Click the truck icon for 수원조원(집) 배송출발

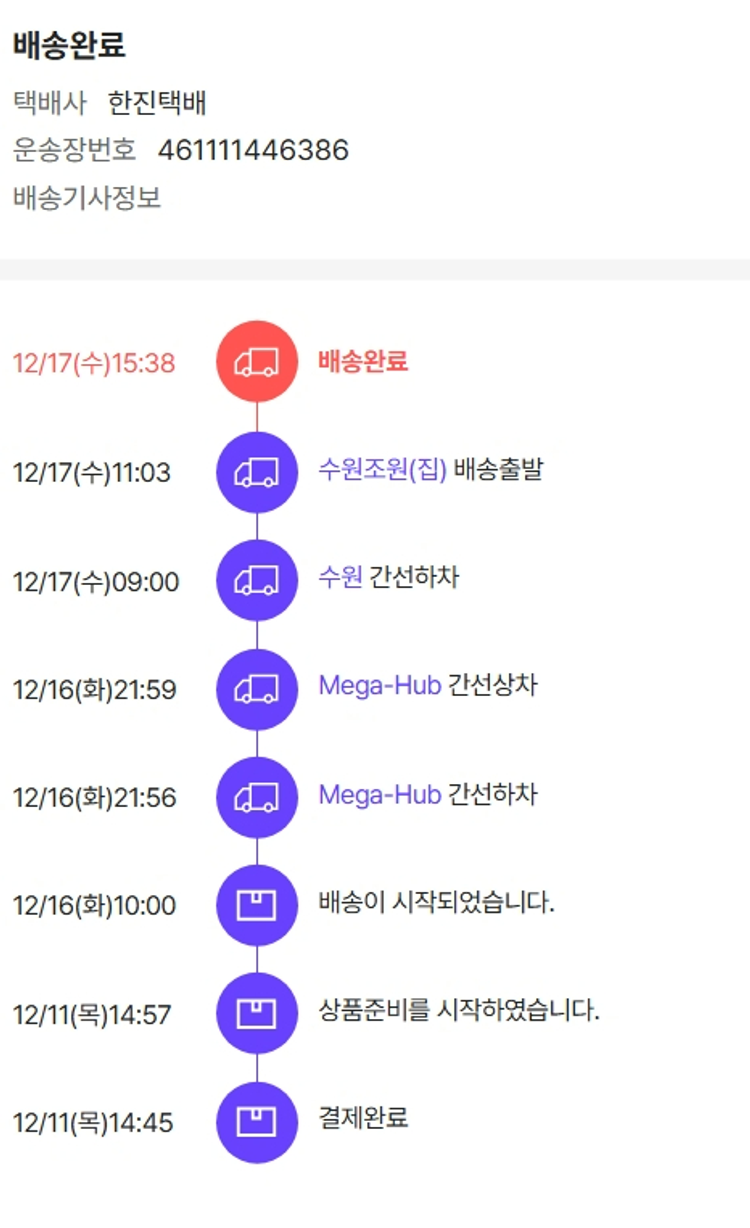click(x=257, y=472)
